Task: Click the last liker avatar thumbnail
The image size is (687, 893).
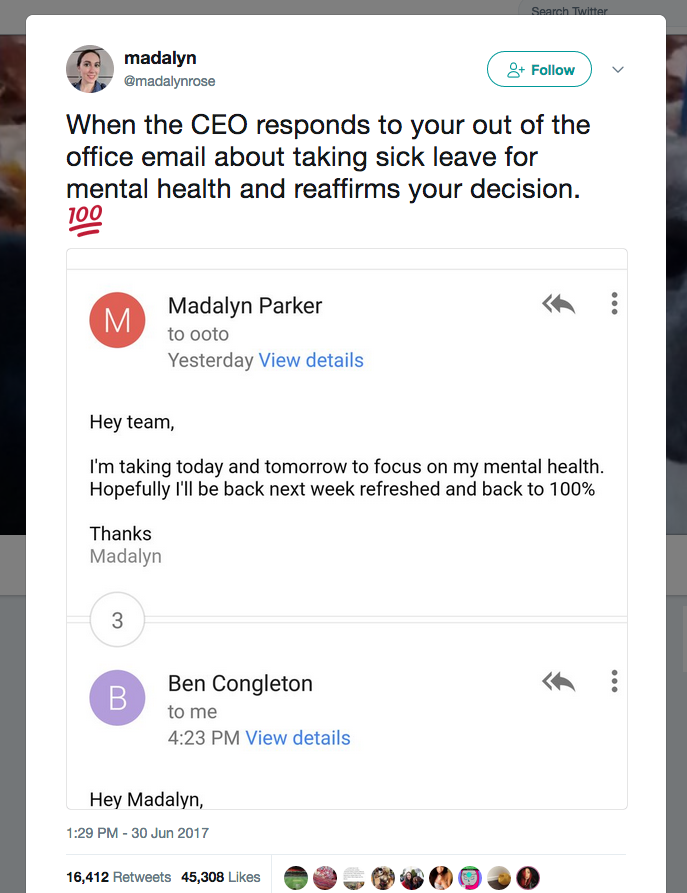Action: point(528,878)
